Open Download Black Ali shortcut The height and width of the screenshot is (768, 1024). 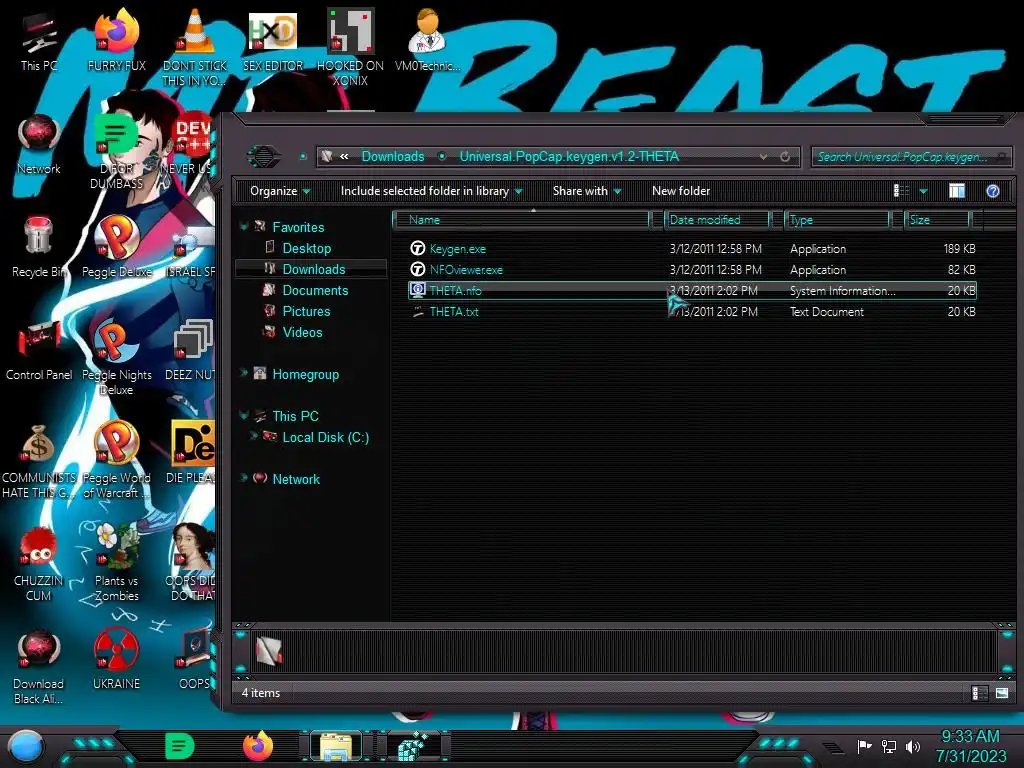(x=39, y=667)
